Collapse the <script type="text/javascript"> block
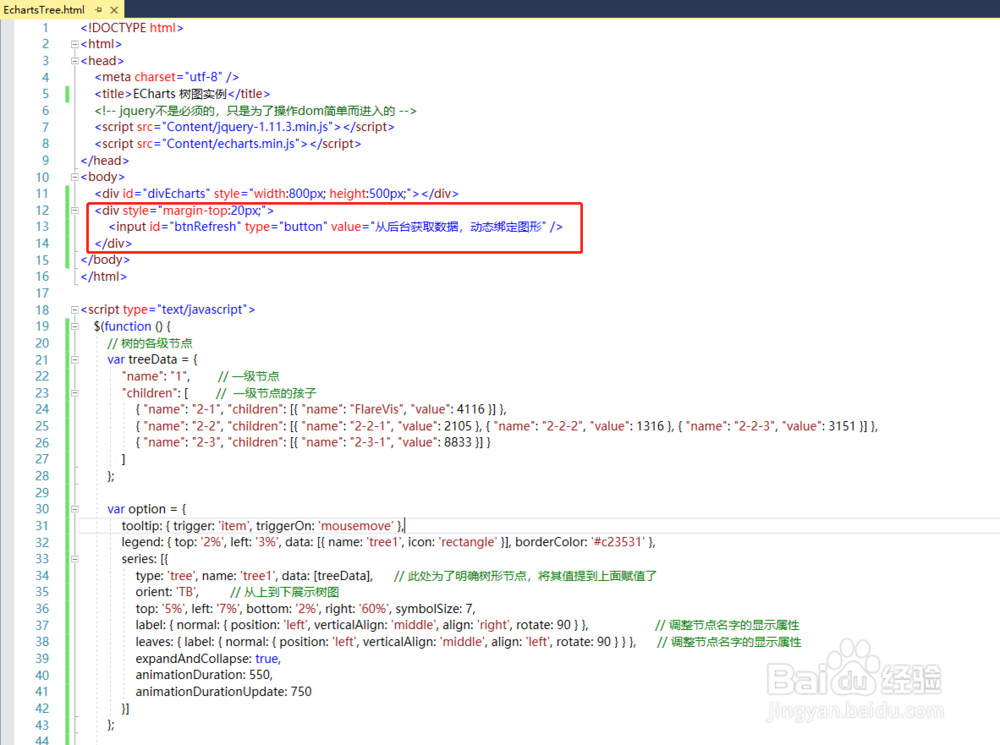The image size is (1000, 745). (75, 309)
